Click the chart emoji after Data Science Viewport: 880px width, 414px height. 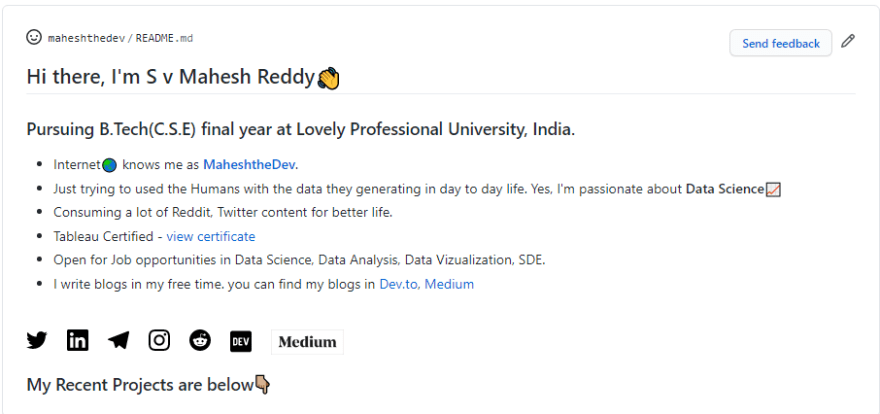(x=773, y=190)
